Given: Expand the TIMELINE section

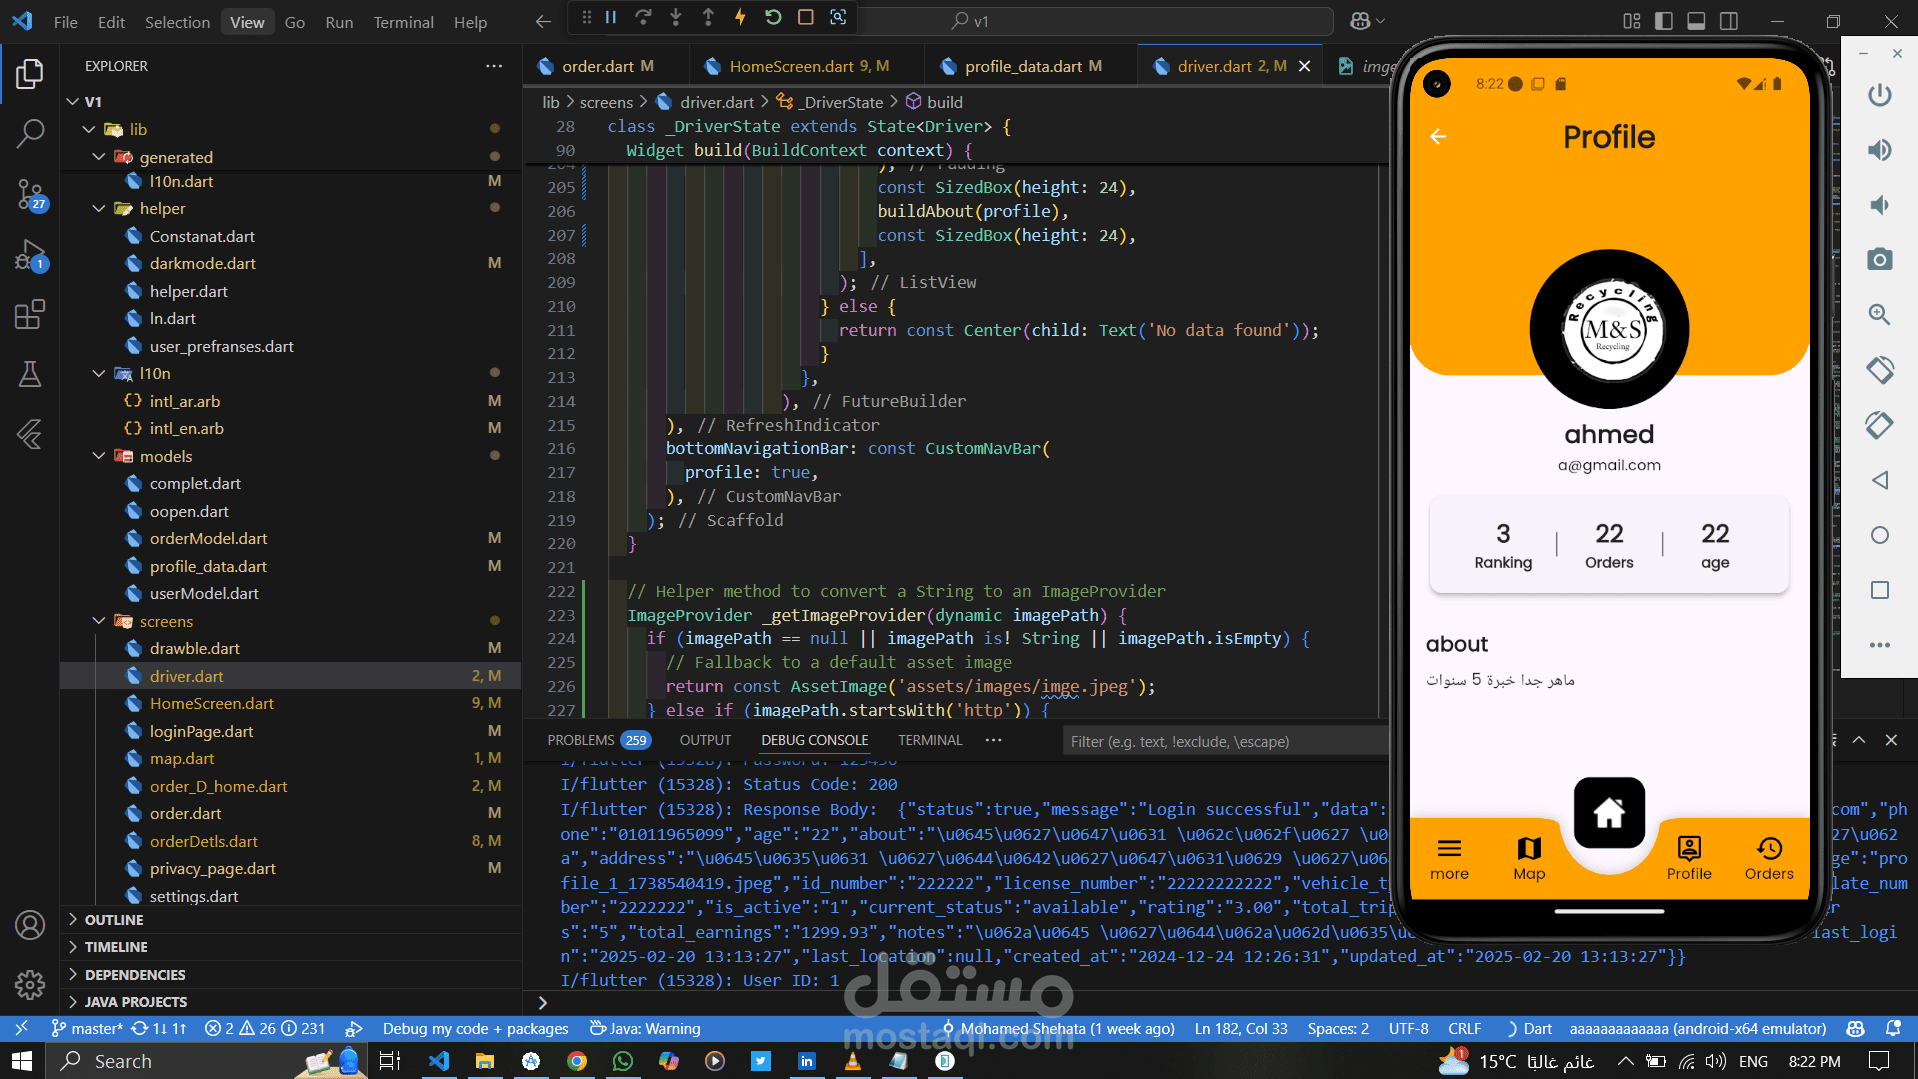Looking at the screenshot, I should coord(116,947).
